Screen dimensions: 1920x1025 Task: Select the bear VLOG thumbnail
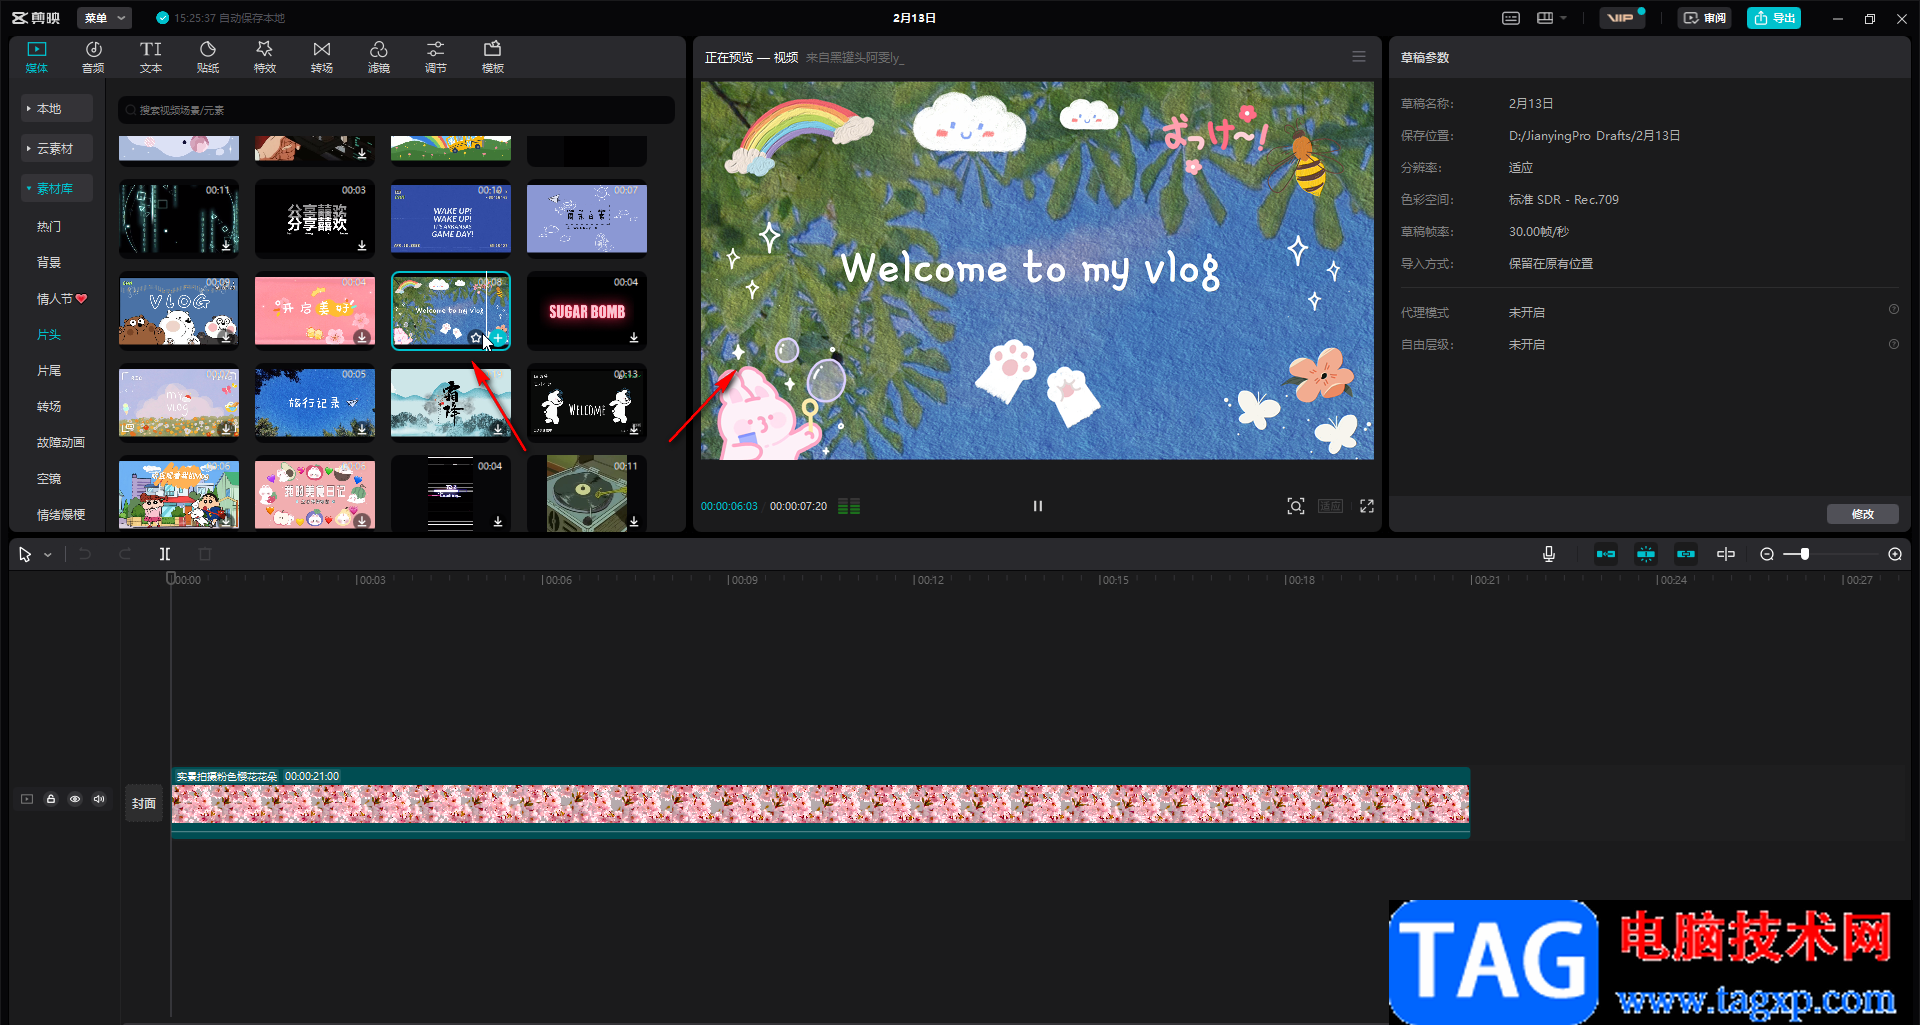pyautogui.click(x=179, y=310)
